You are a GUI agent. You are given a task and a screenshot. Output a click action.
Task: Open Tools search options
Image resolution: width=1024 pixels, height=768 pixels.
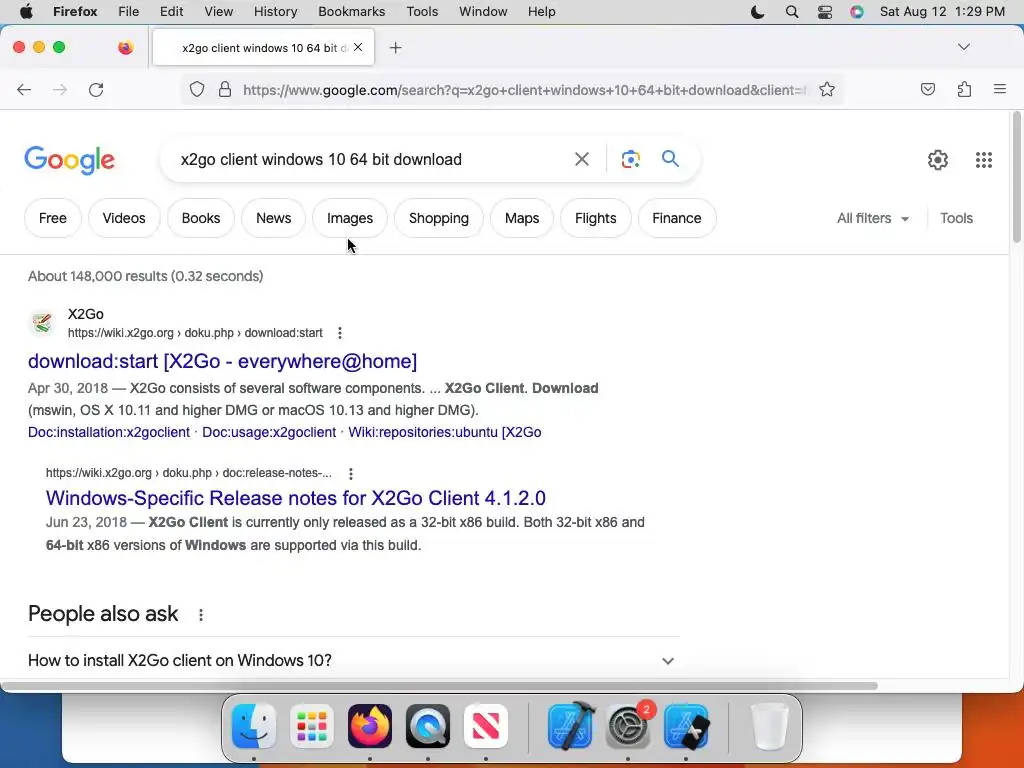coord(956,218)
